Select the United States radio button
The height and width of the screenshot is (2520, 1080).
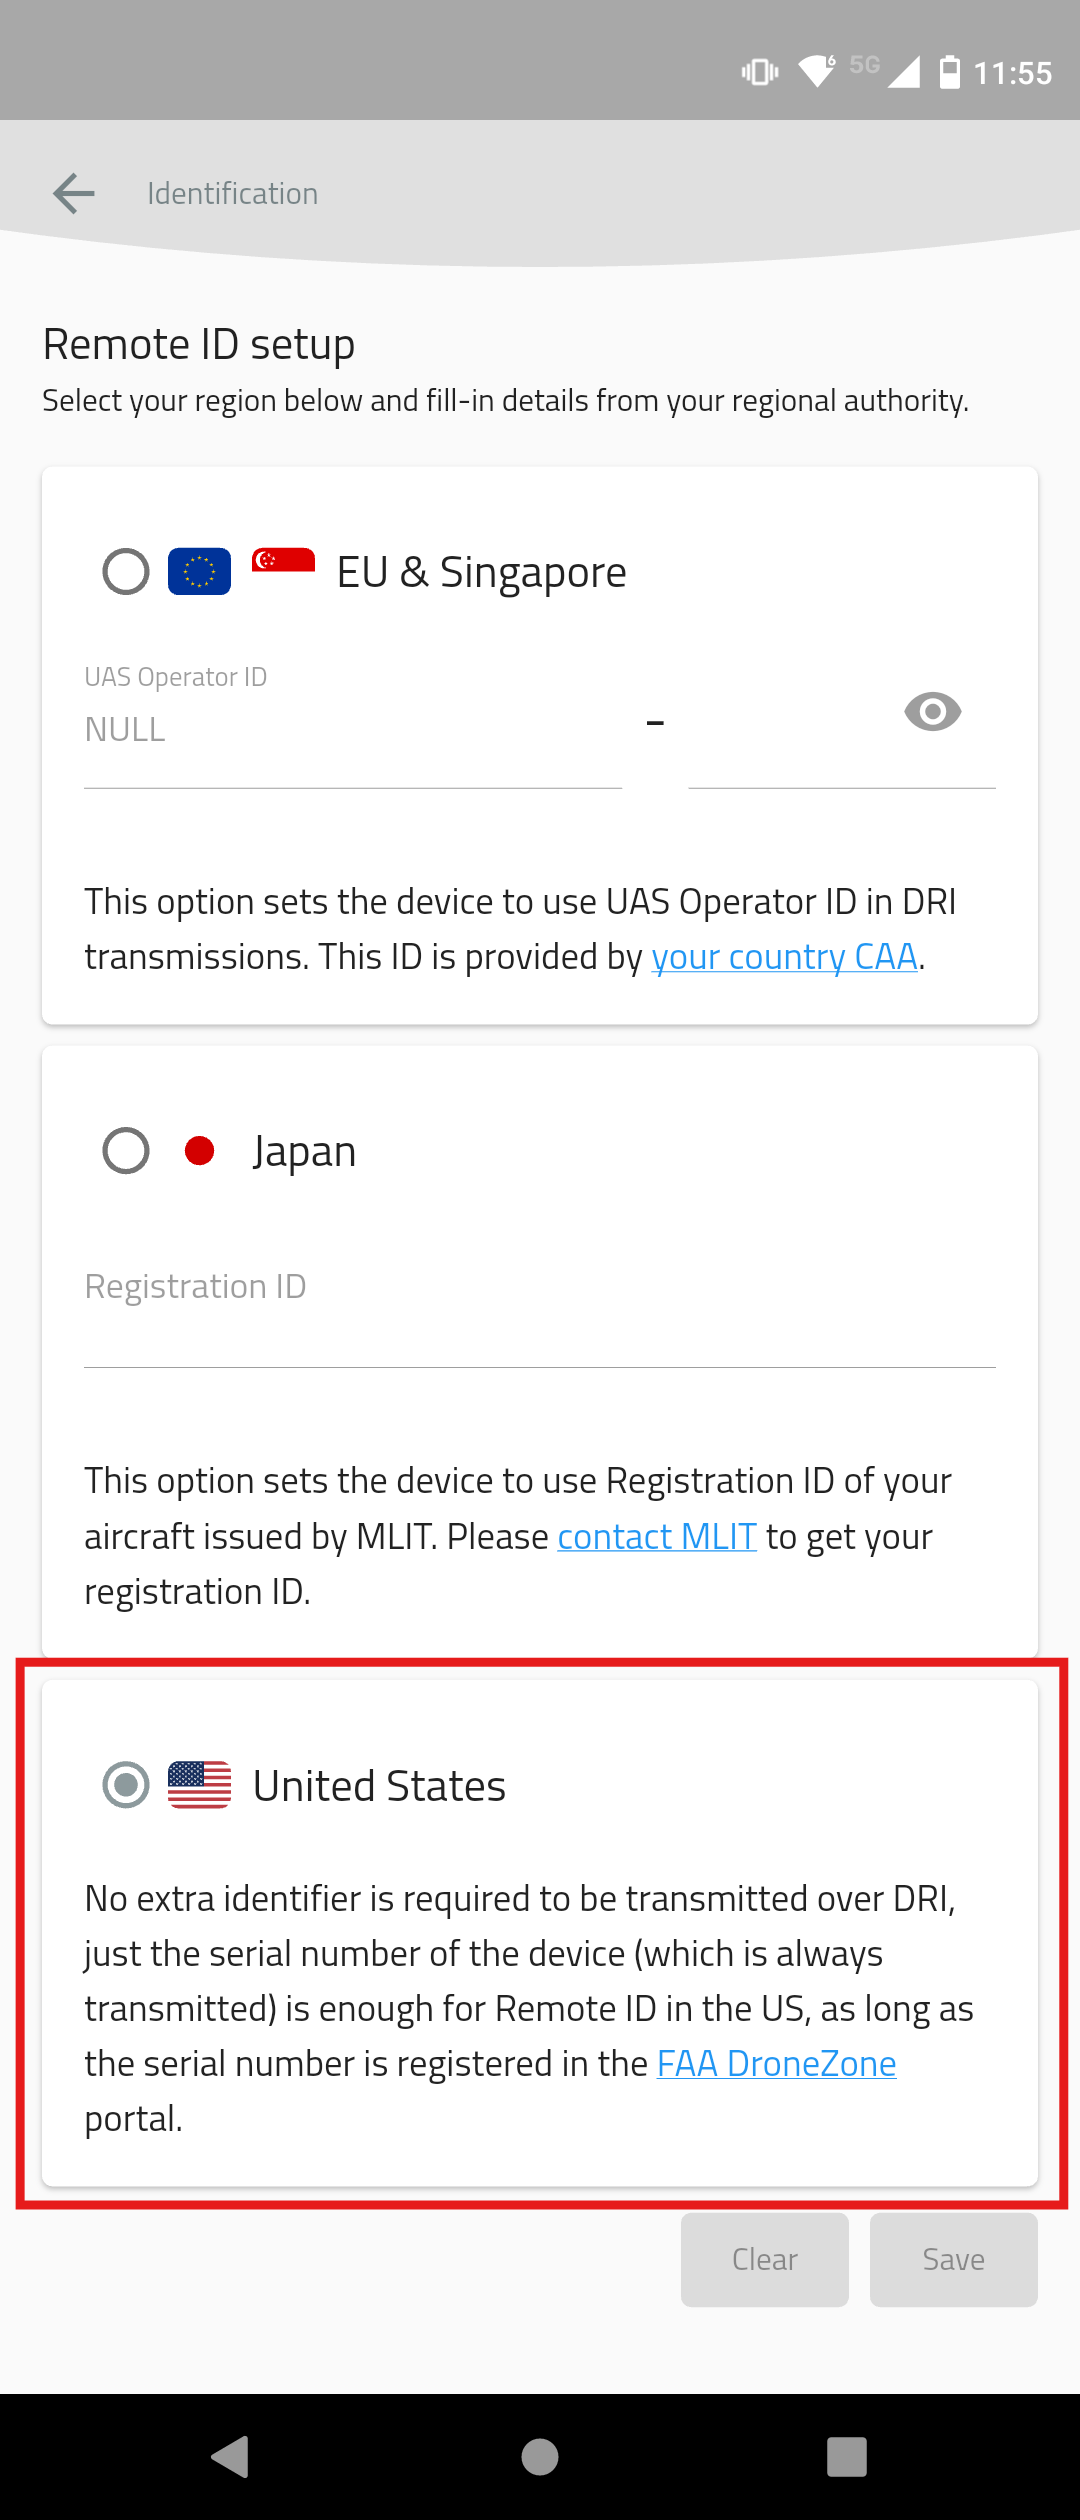tap(126, 1785)
